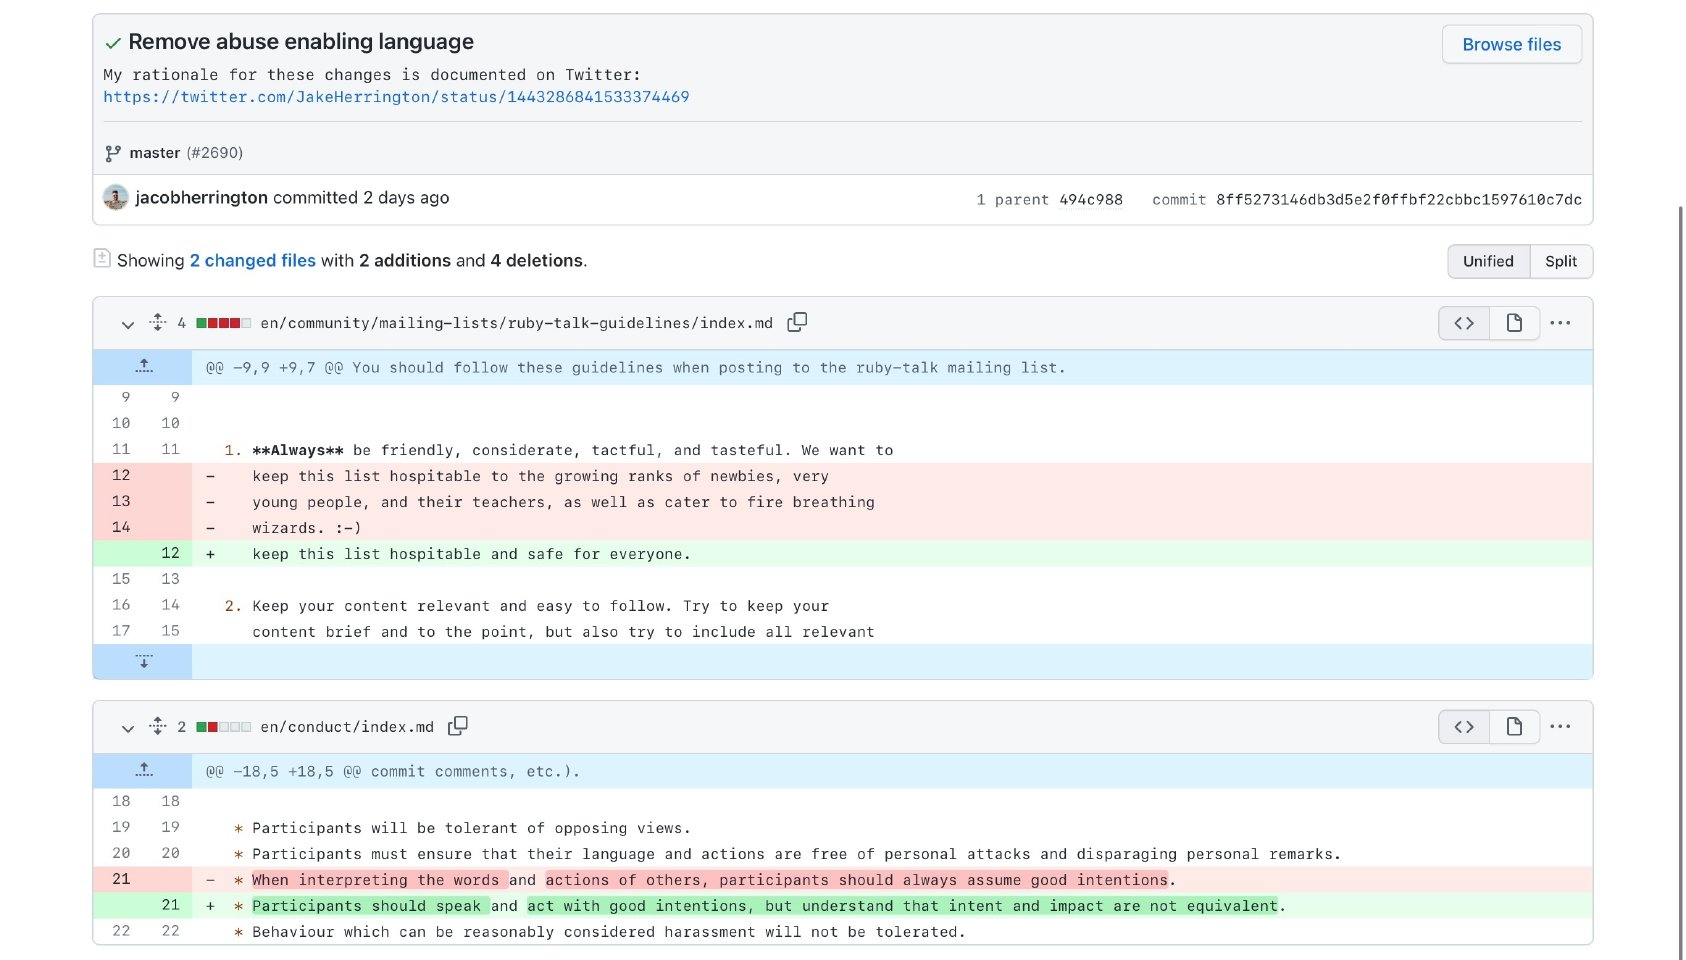Viewport: 1686px width, 960px height.
Task: Switch diff view to Split
Action: click(x=1560, y=261)
